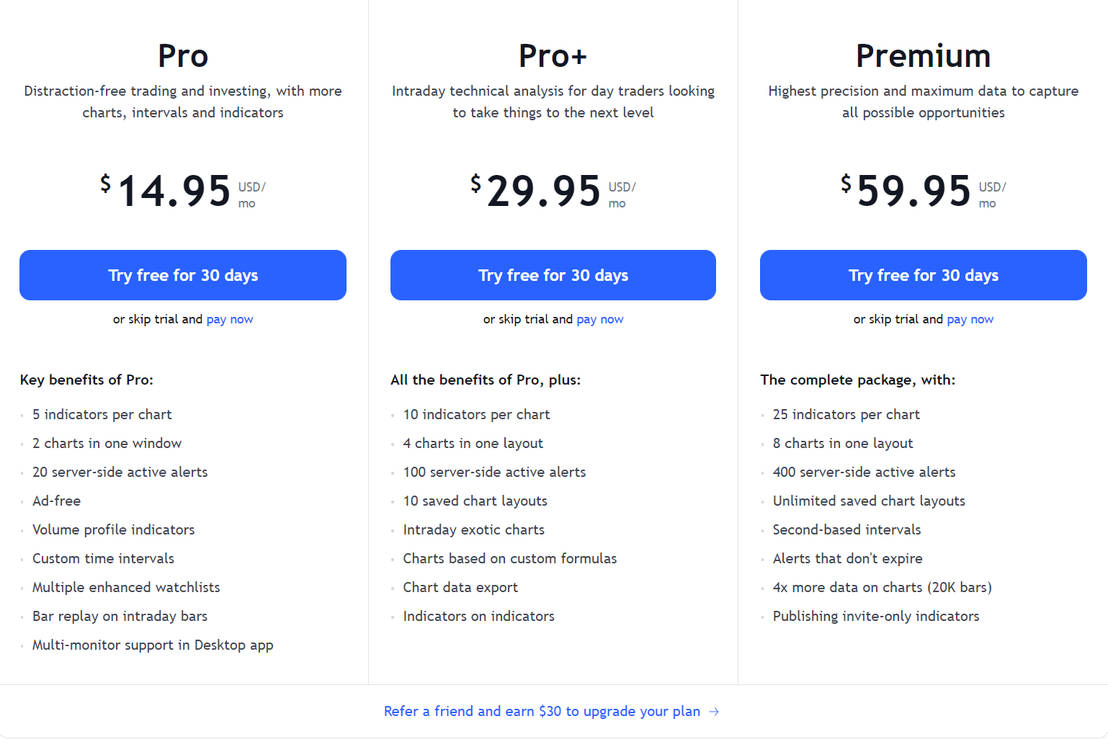Click 'Try free for 30 days' under Pro

tap(182, 274)
